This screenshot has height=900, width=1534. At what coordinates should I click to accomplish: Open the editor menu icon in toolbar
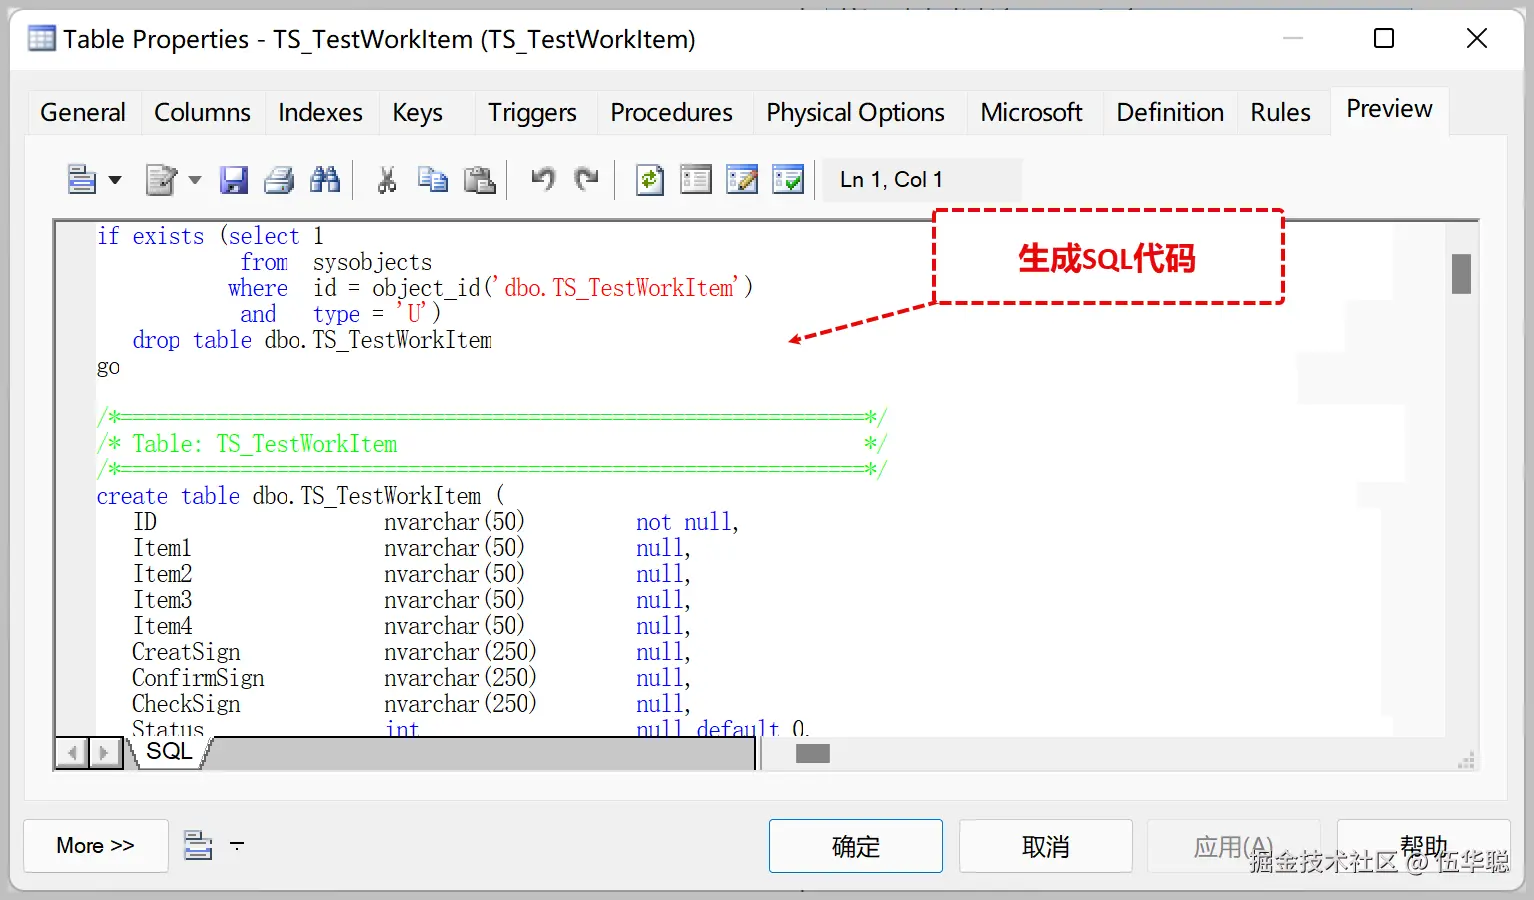point(81,180)
